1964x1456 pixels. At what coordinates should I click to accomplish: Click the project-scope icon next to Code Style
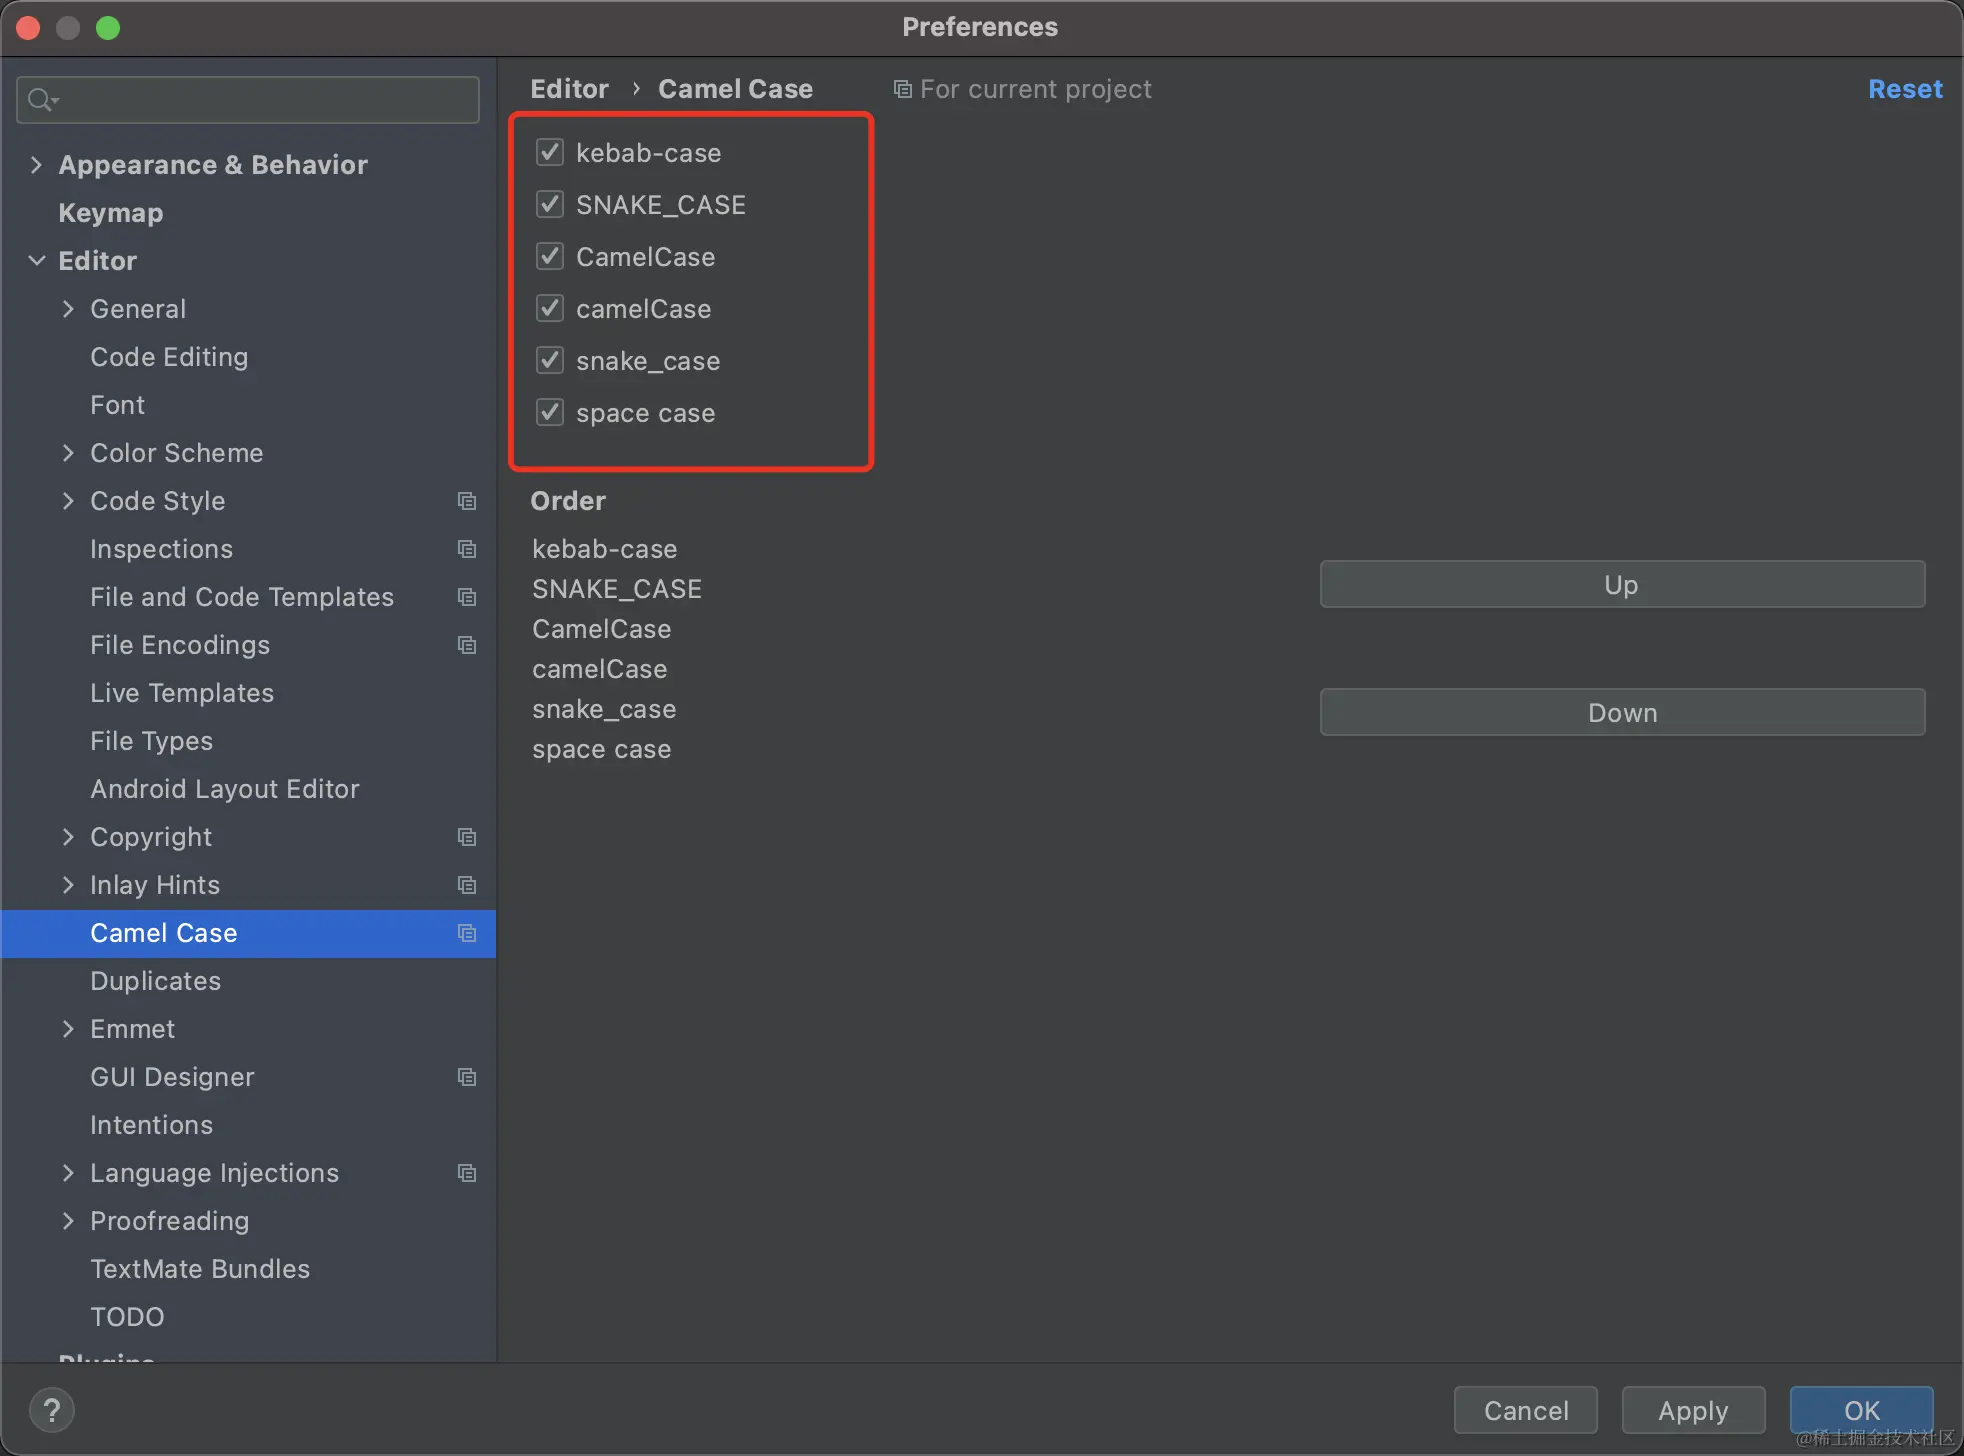coord(466,501)
